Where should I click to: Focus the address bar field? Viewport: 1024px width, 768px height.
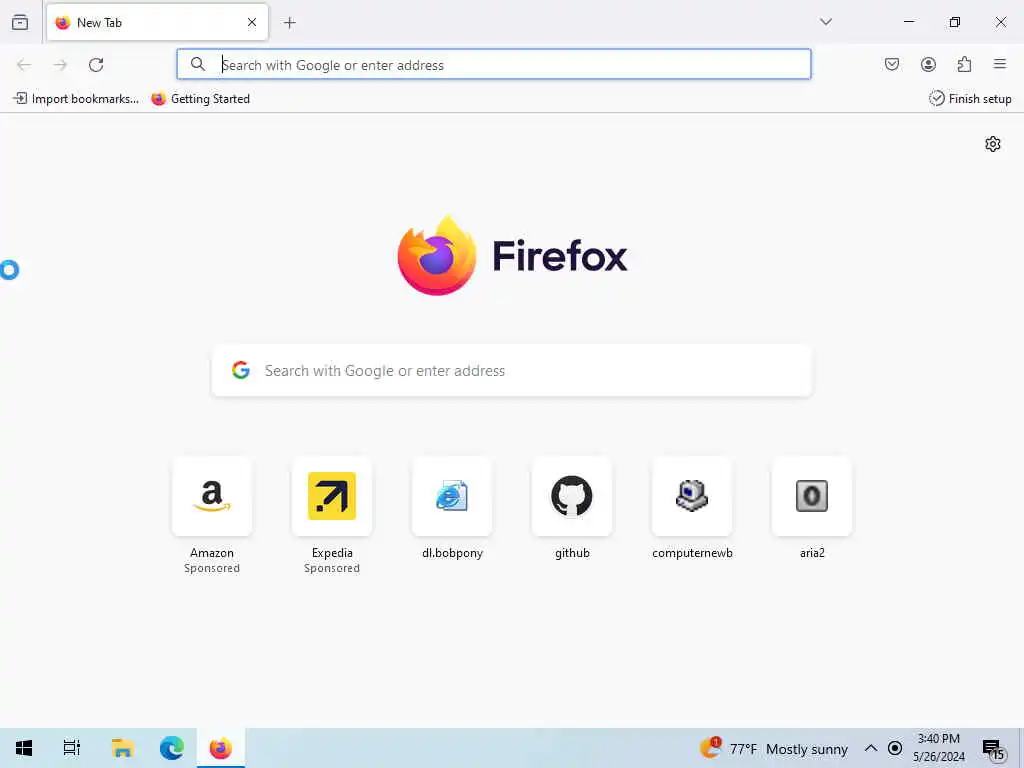(x=494, y=64)
